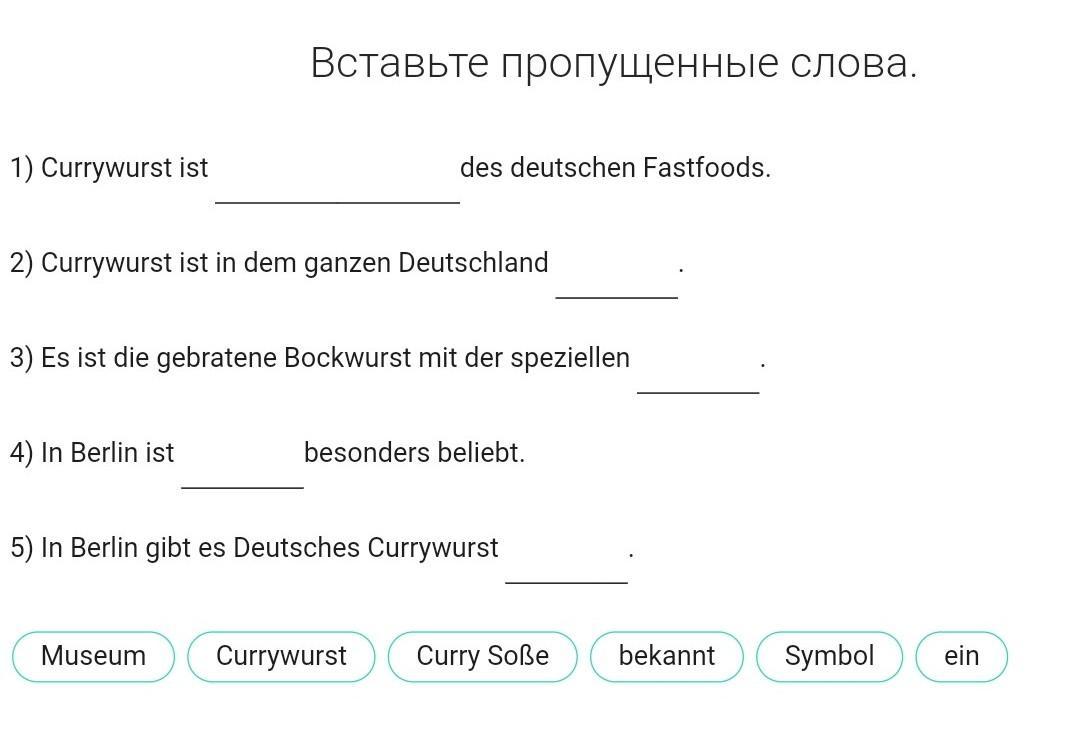The height and width of the screenshot is (746, 1080).
Task: Choose the Curry Soße word chip
Action: [x=482, y=656]
